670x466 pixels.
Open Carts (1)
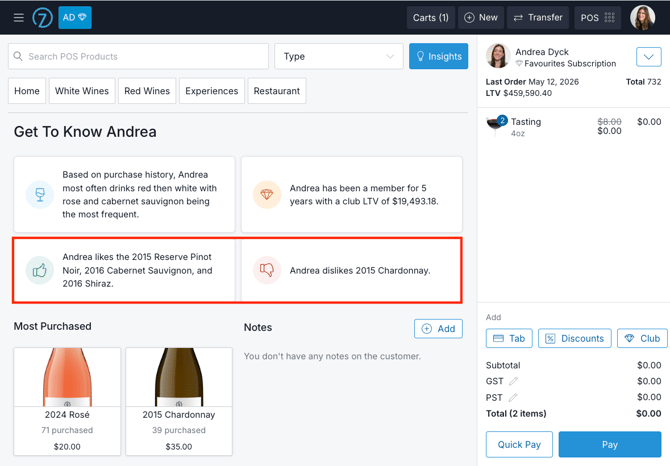pyautogui.click(x=431, y=18)
